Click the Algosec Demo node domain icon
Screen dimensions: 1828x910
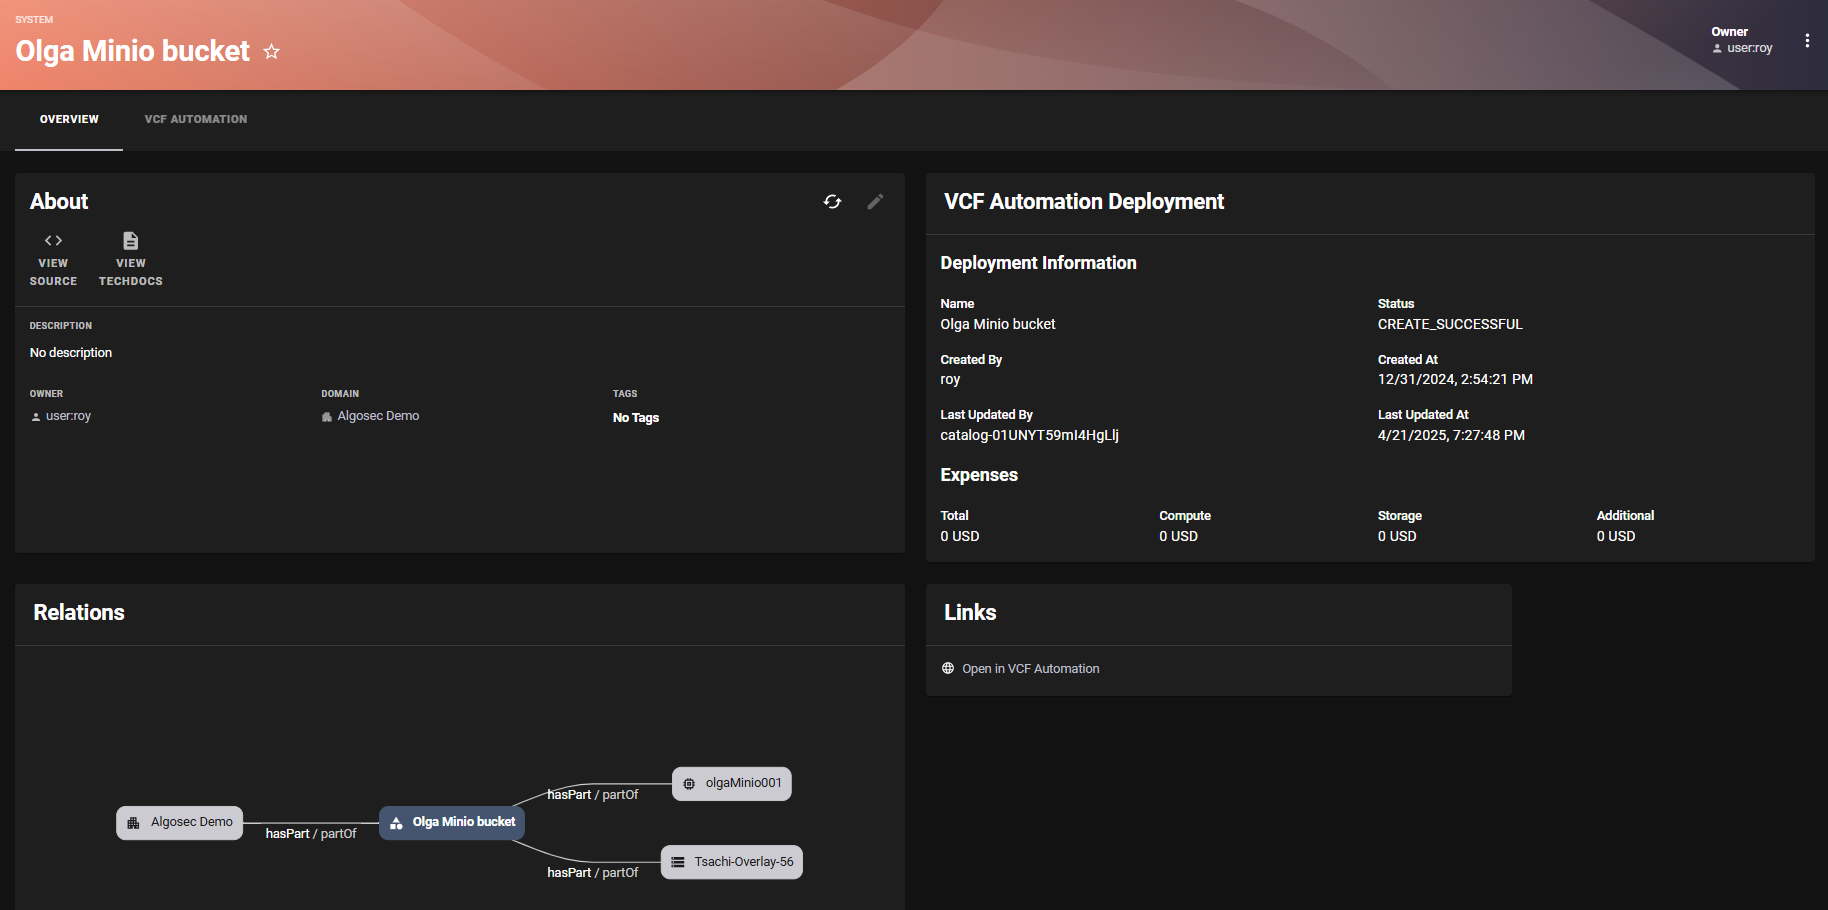pos(133,823)
